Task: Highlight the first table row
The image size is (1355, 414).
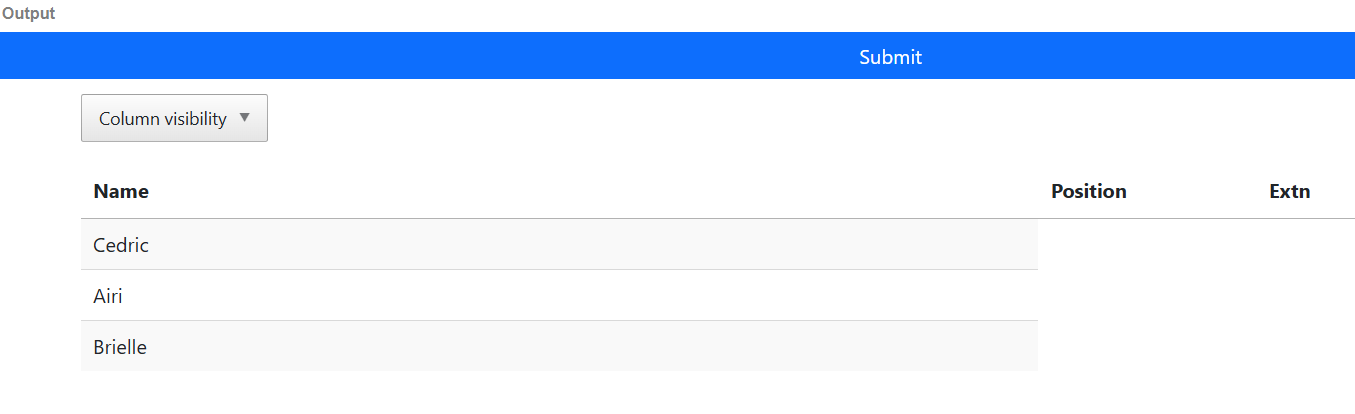Action: [x=559, y=245]
